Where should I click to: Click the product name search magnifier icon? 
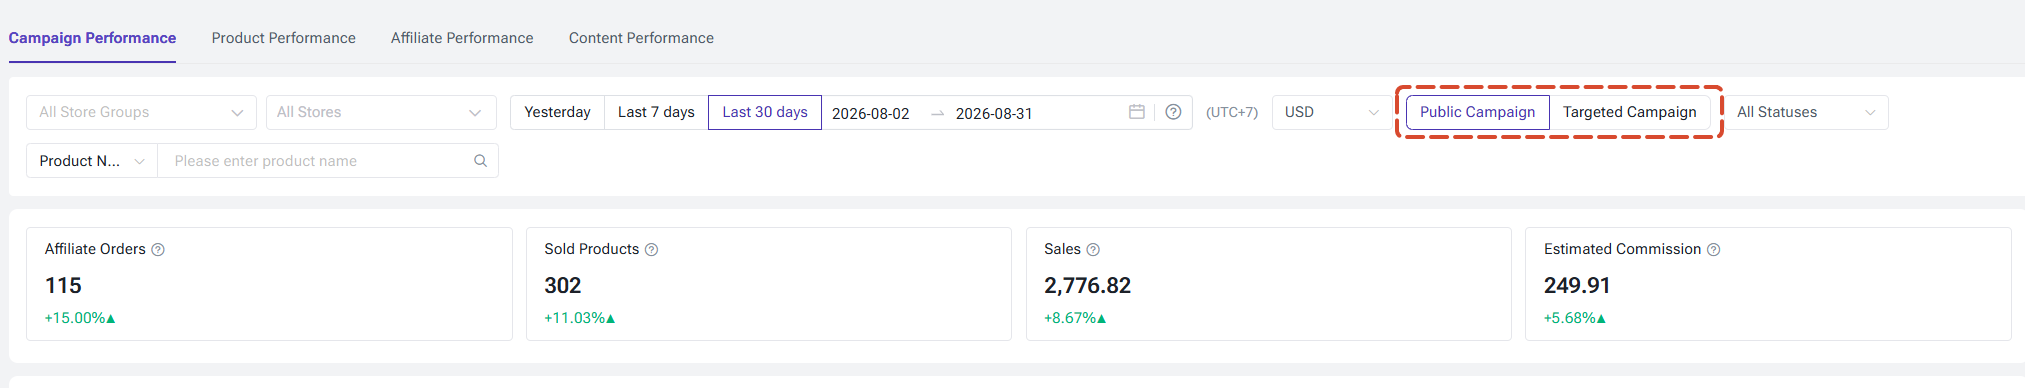tap(480, 160)
